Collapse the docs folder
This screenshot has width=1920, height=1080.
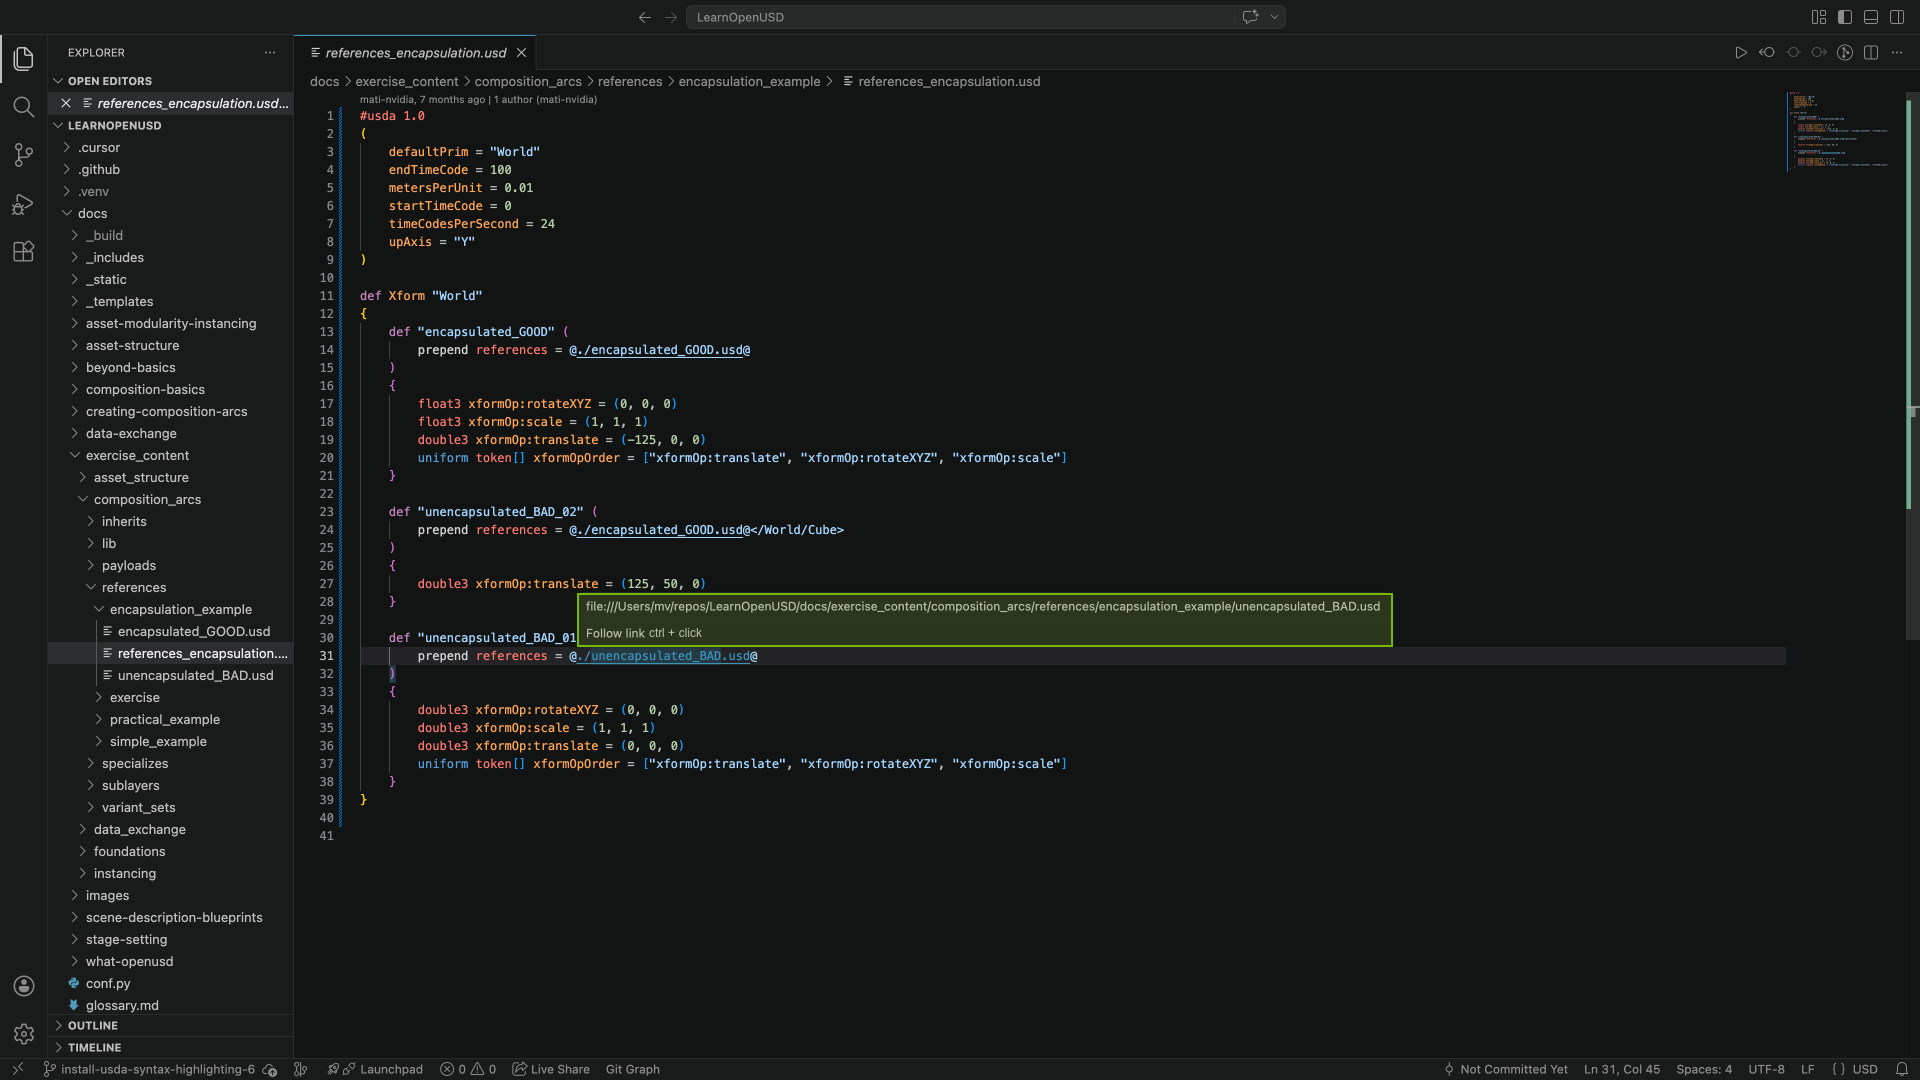click(171, 214)
